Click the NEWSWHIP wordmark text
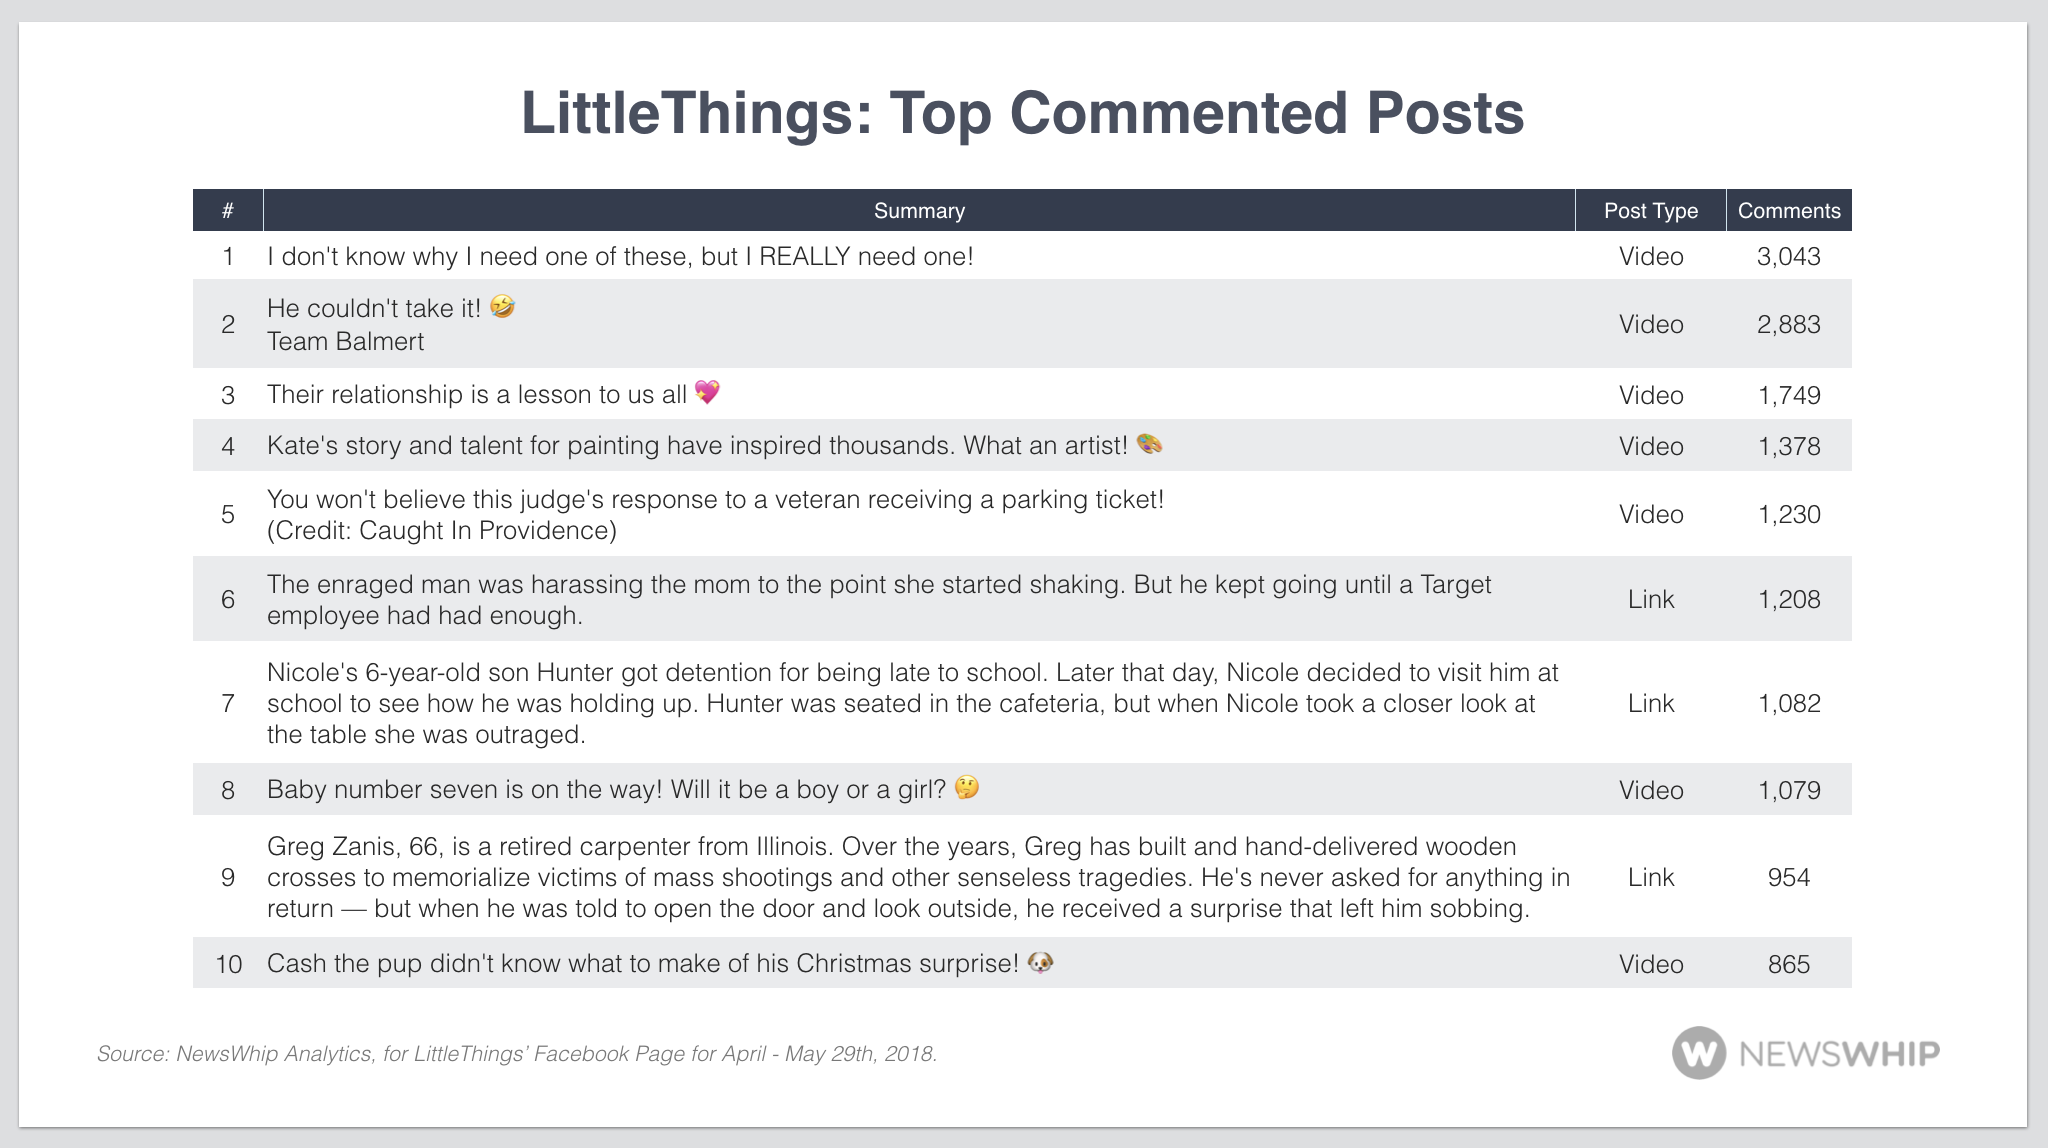 tap(1839, 1053)
